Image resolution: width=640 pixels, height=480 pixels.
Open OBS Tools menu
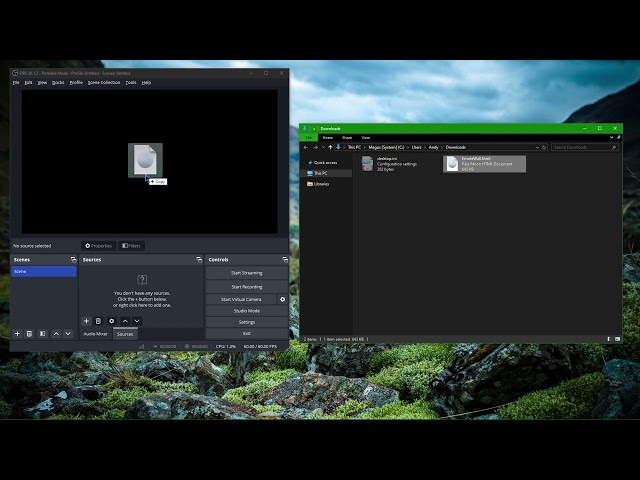tap(131, 82)
